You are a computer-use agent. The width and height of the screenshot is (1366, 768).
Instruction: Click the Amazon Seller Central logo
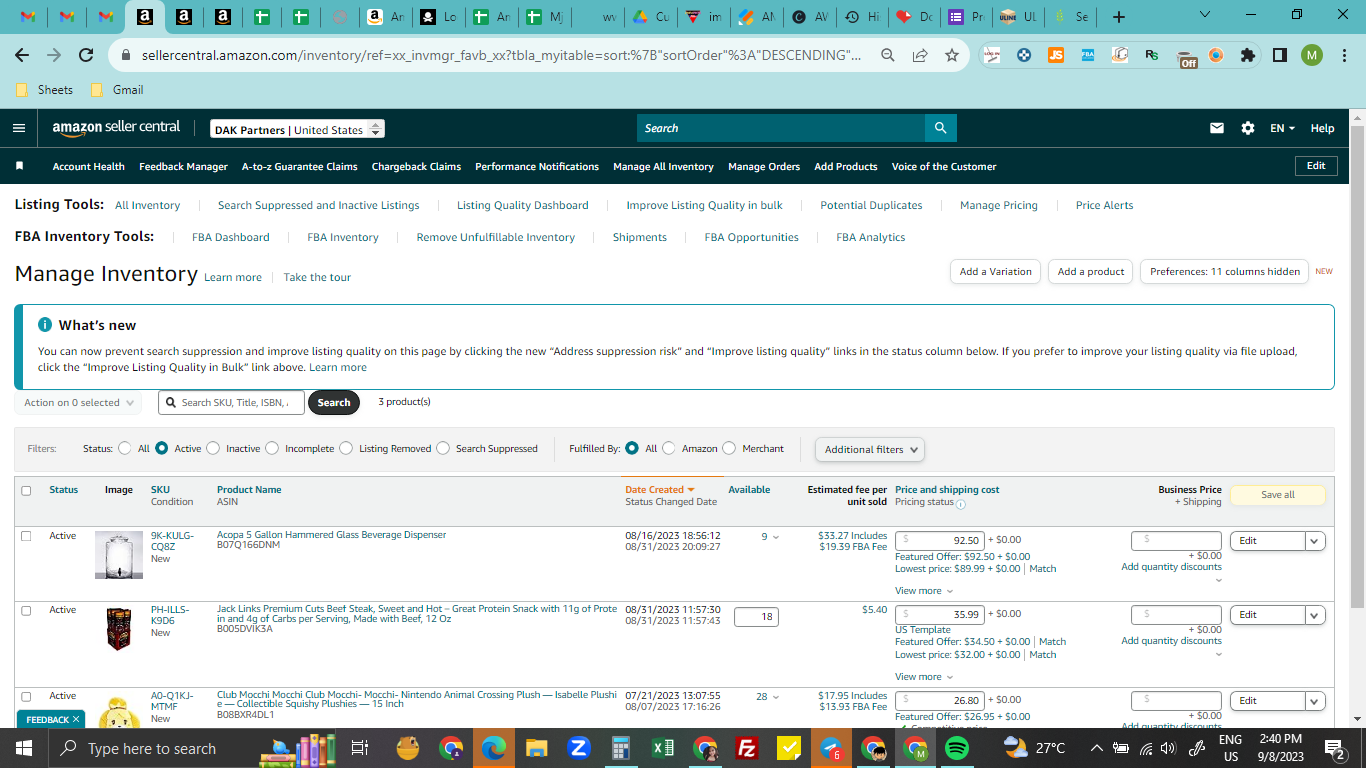point(116,128)
